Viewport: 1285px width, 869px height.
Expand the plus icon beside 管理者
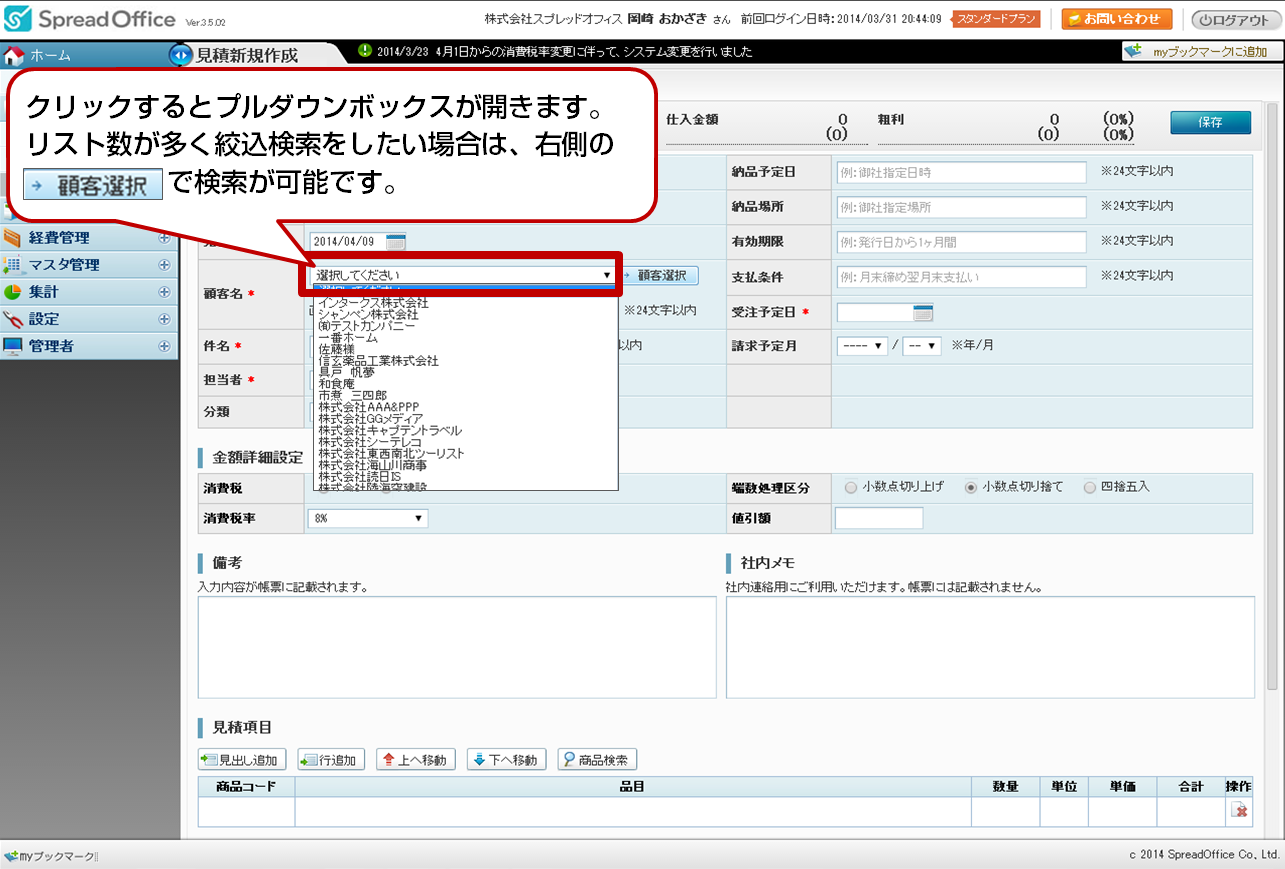tap(164, 346)
